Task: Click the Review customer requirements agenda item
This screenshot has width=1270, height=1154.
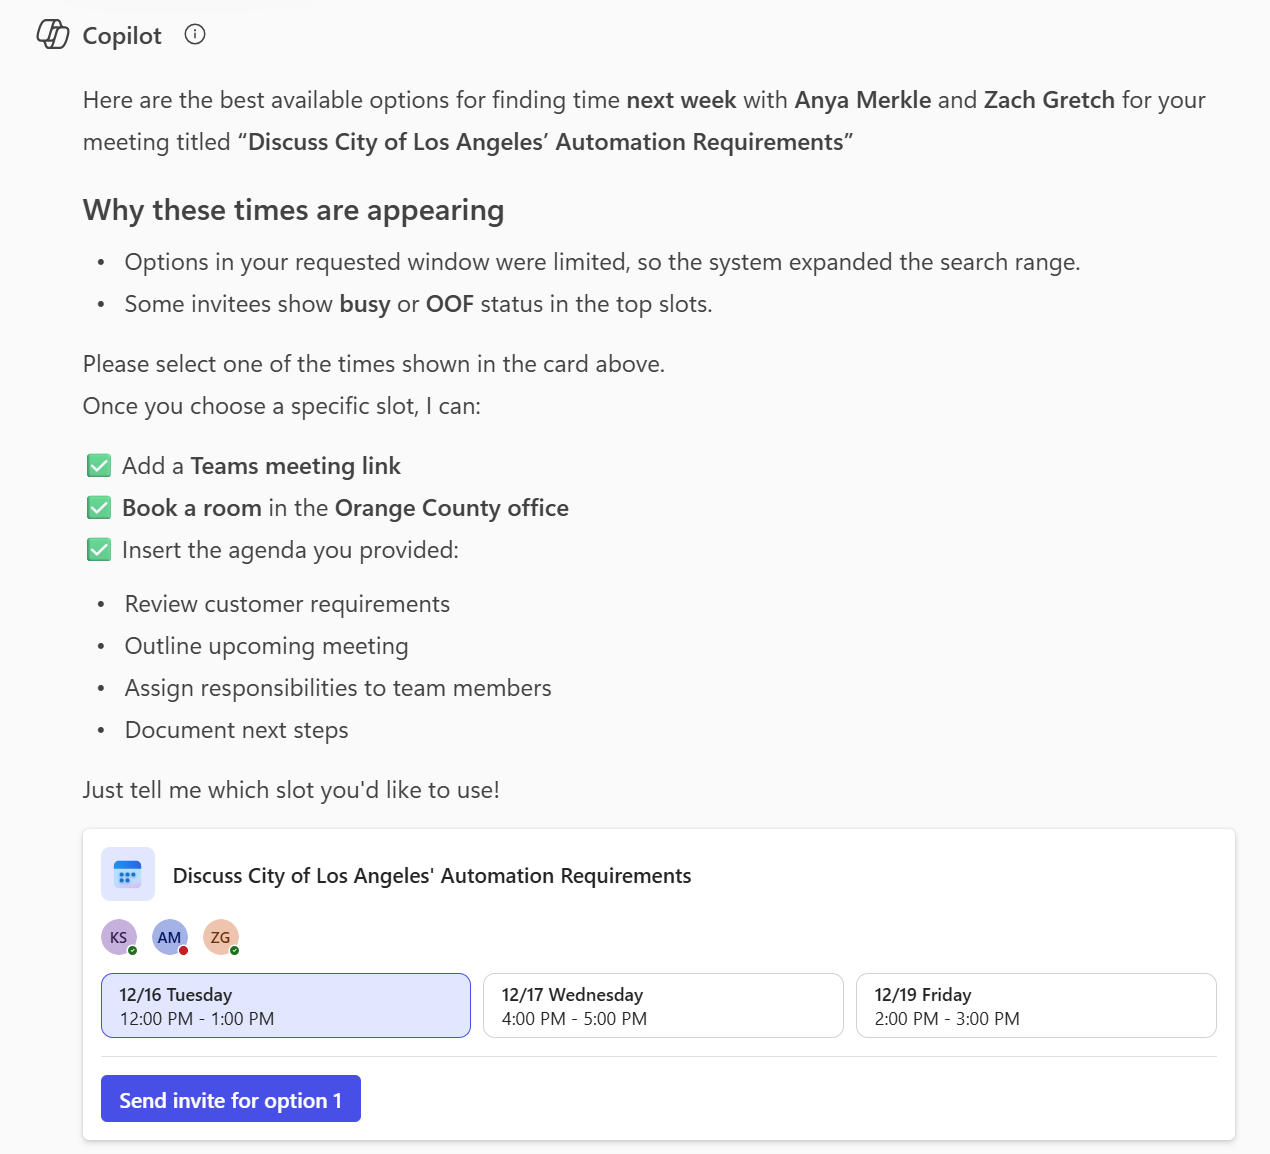Action: [x=287, y=604]
